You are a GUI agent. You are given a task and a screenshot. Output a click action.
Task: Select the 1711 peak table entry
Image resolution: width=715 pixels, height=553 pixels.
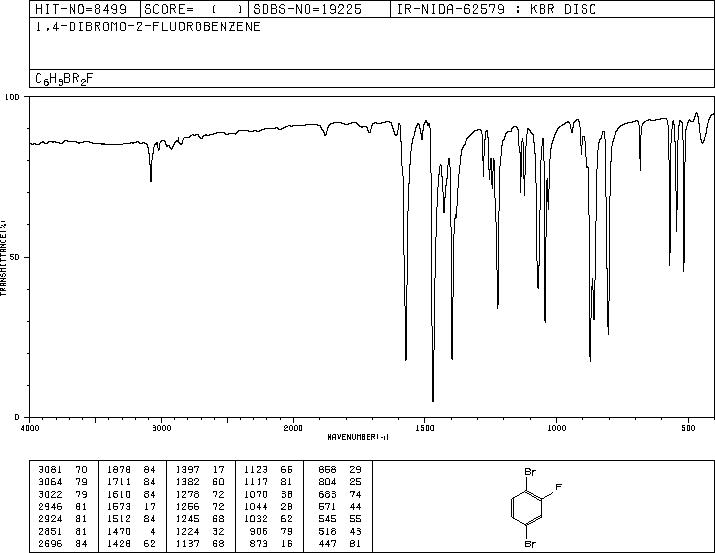tap(131, 482)
